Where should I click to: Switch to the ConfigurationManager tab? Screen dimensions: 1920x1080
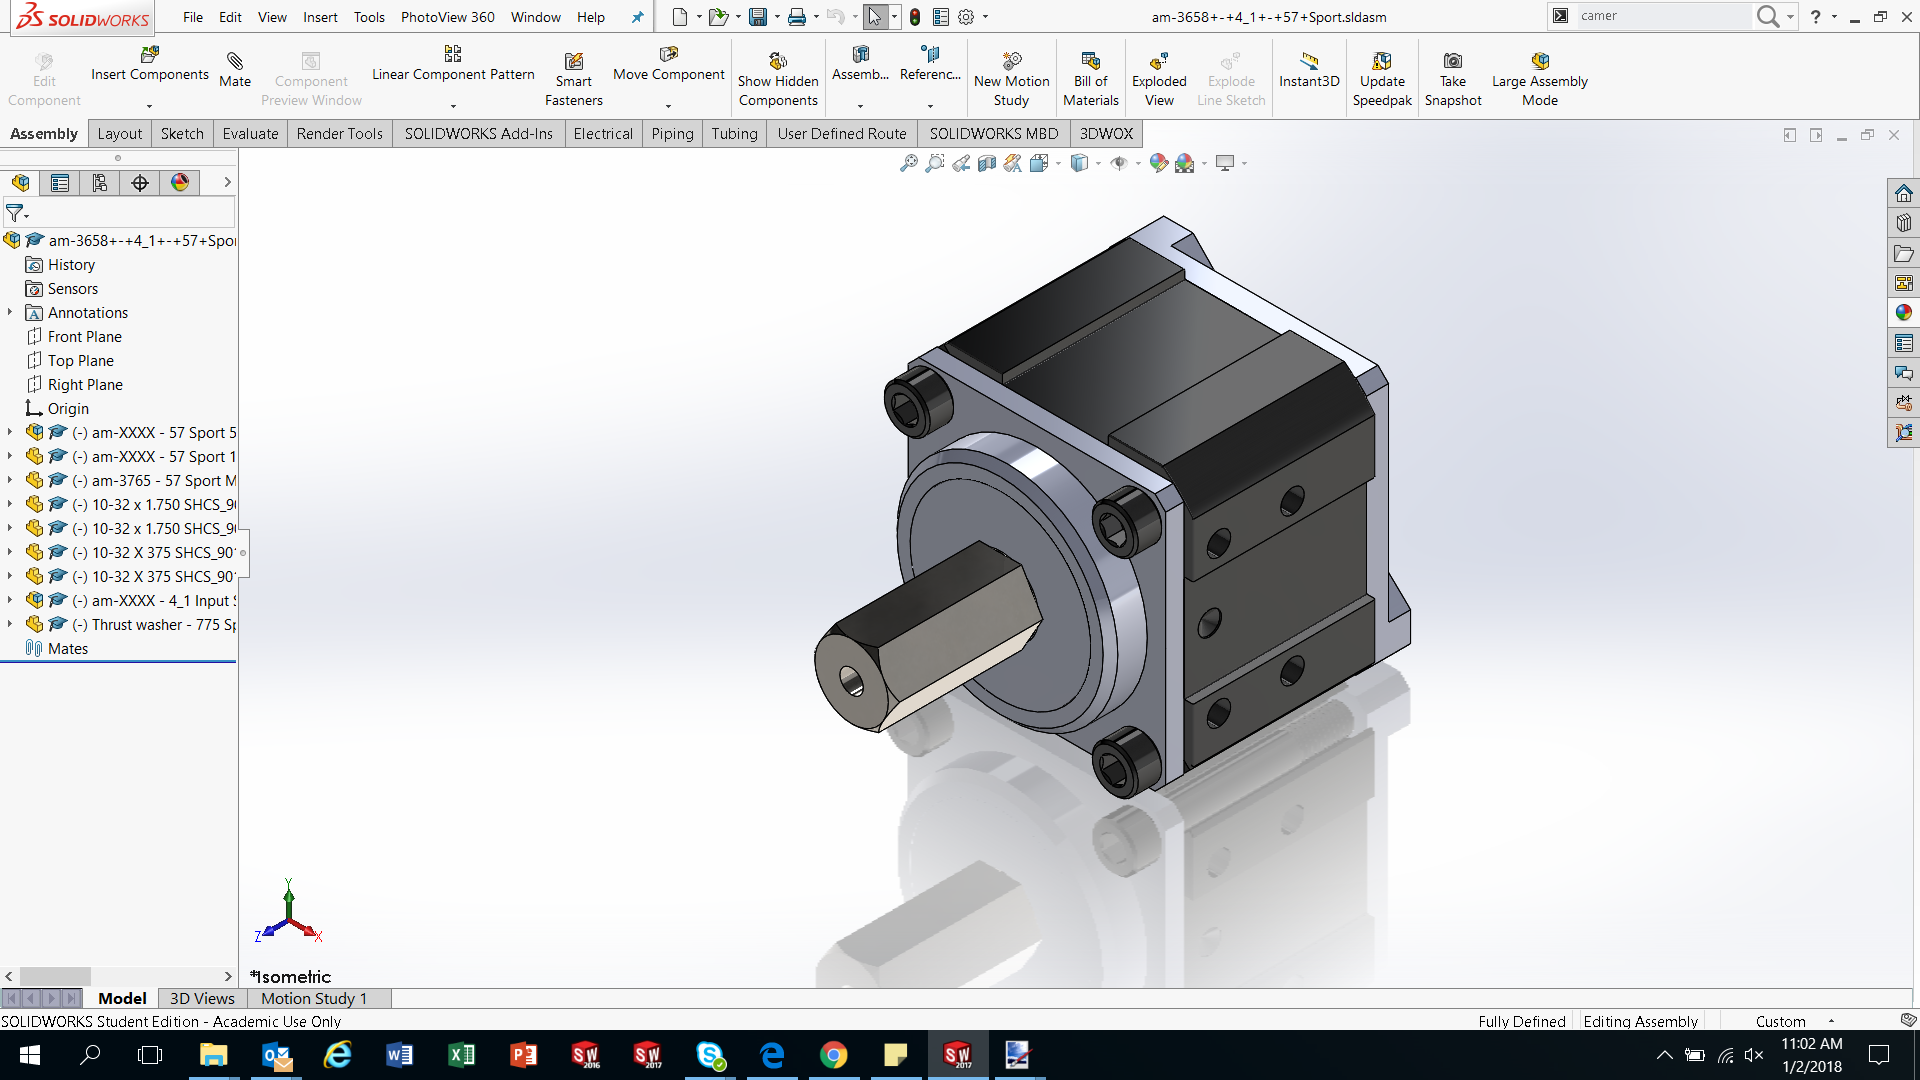click(99, 183)
